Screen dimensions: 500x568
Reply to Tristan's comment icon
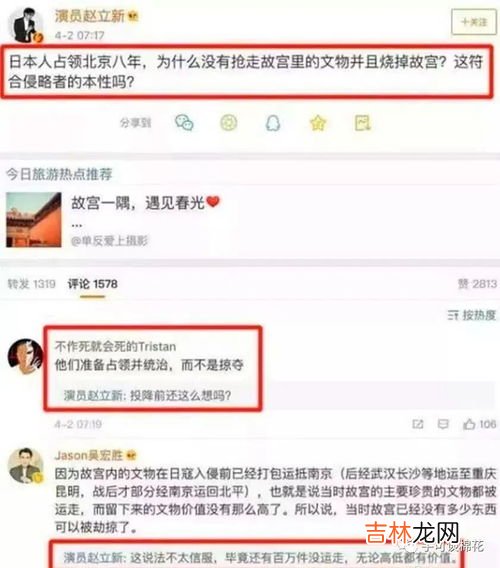443,424
